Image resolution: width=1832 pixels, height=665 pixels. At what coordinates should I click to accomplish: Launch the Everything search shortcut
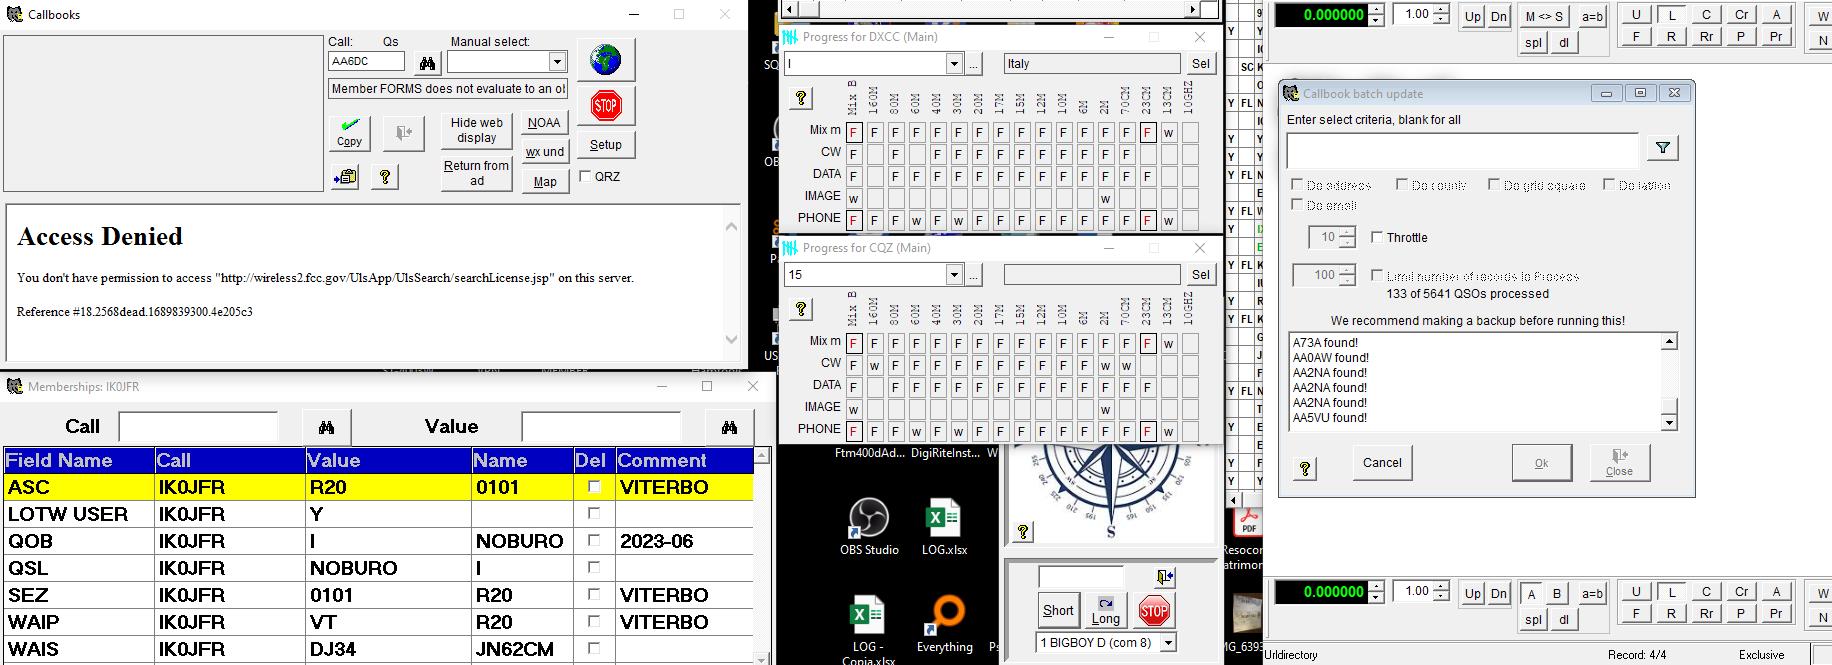(944, 625)
